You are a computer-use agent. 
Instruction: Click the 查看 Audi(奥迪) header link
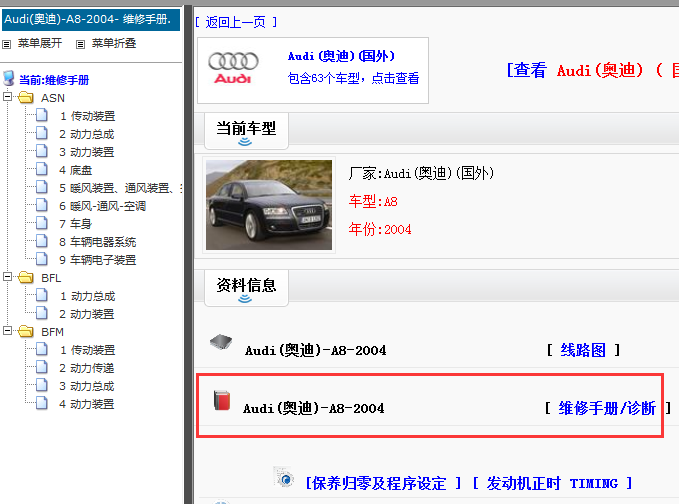click(592, 70)
